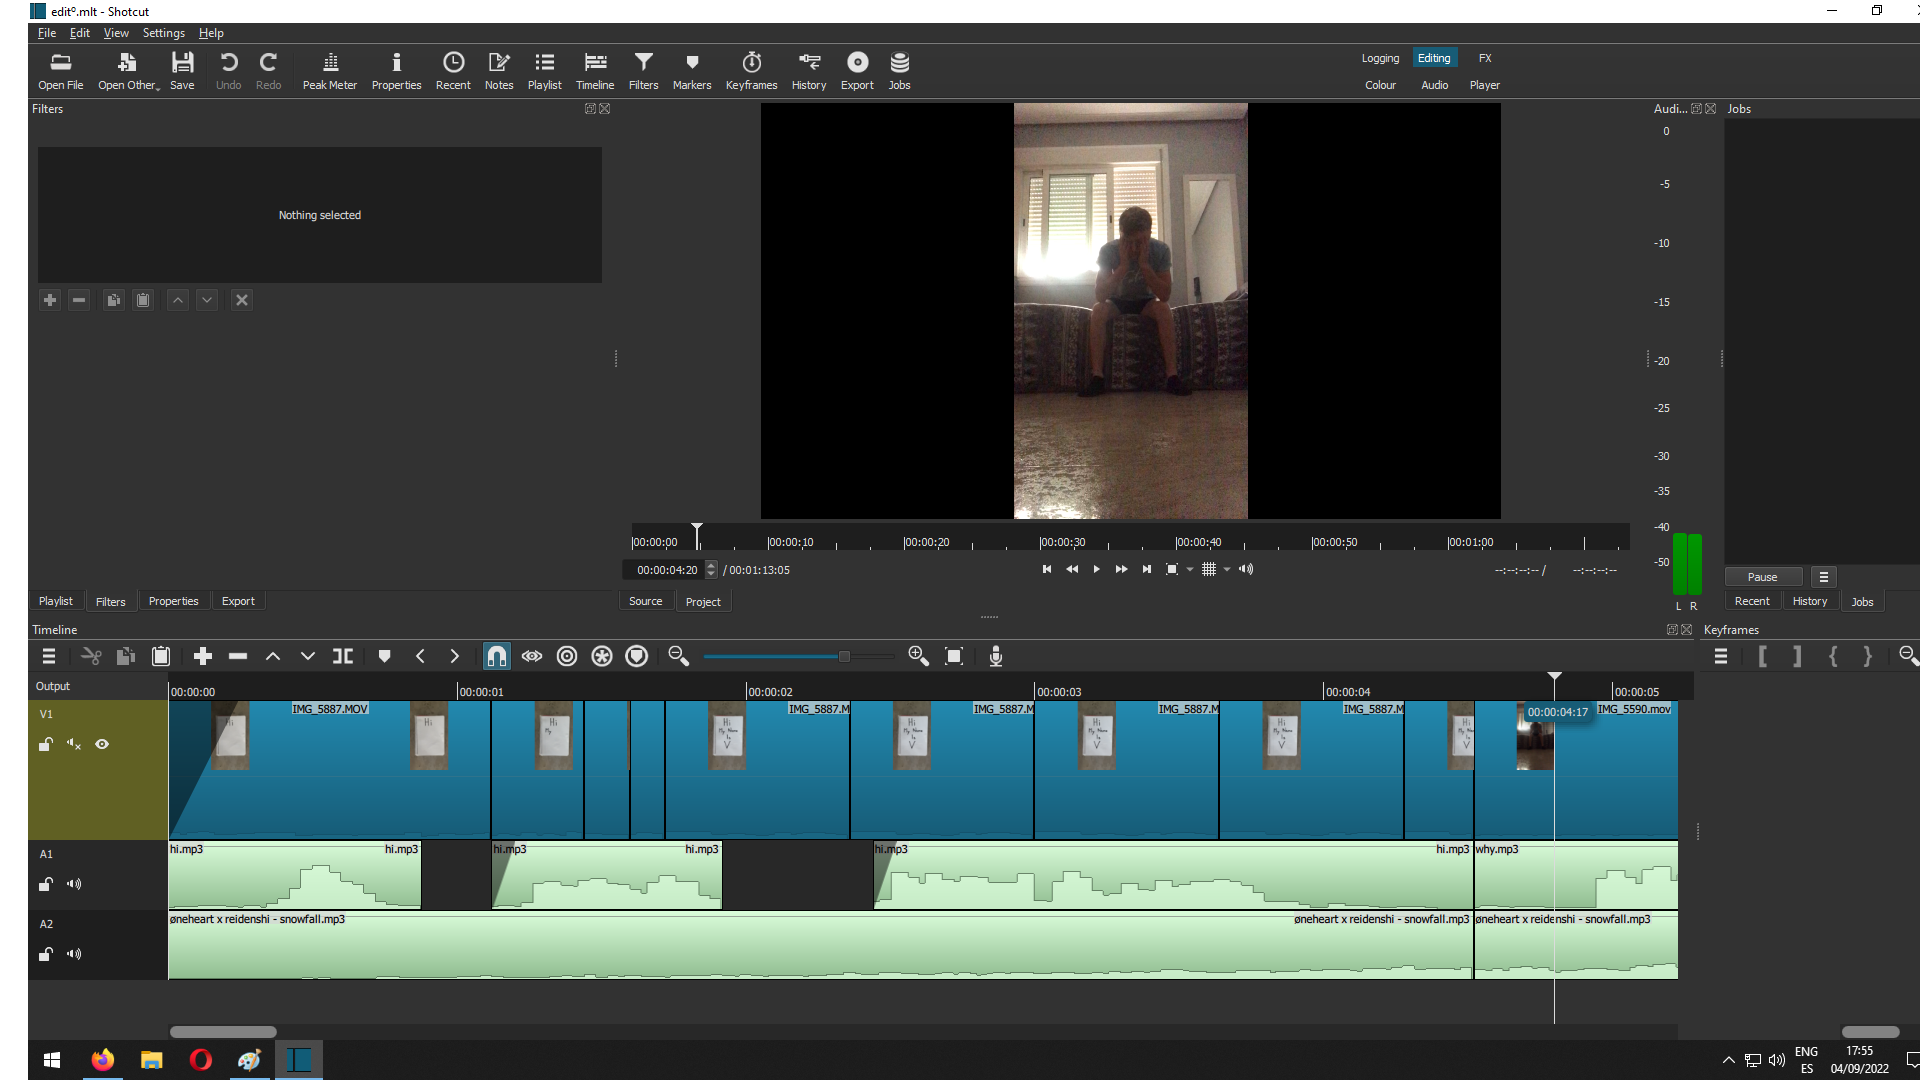Show Recent files panel from toolbar
This screenshot has width=1920, height=1080.
point(453,71)
